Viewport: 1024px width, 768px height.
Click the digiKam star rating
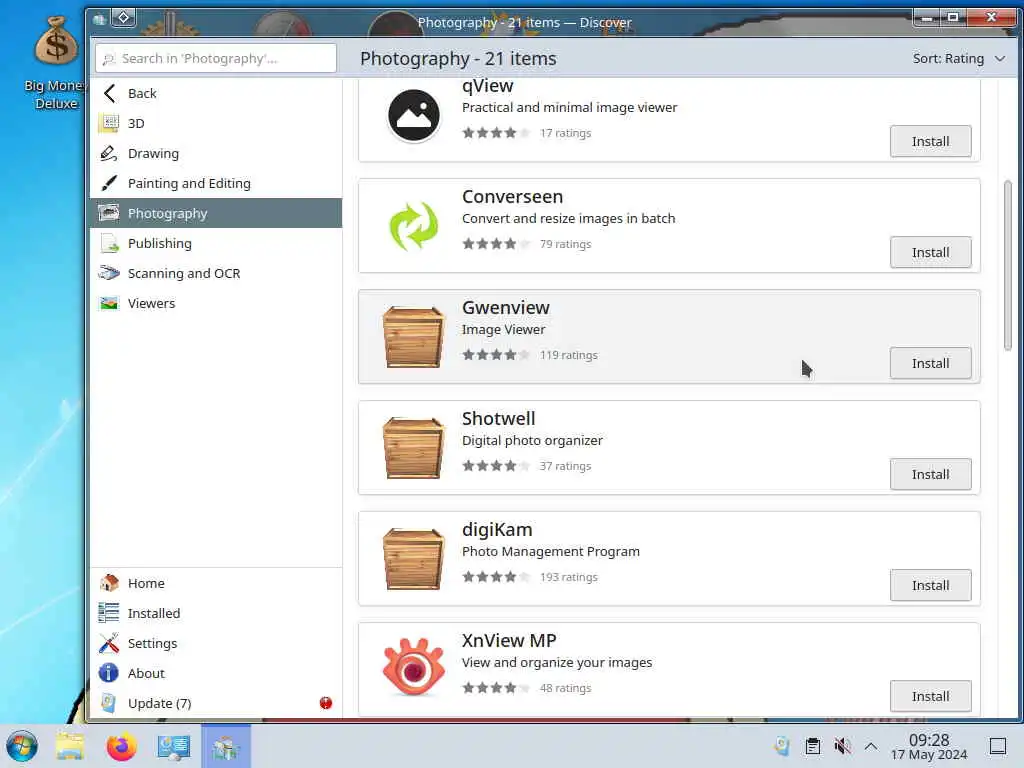coord(496,577)
